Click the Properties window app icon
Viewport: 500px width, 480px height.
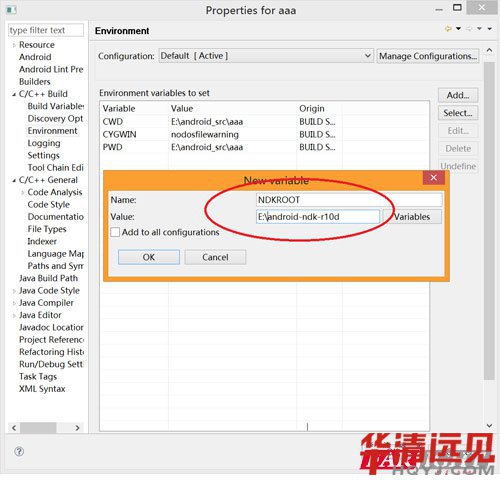click(11, 10)
